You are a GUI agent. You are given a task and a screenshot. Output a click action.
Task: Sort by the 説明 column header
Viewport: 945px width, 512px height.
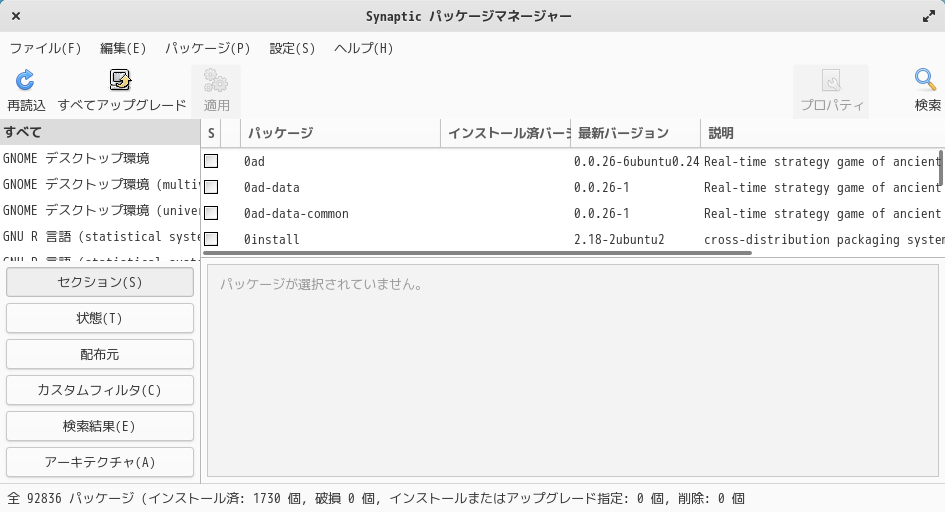pos(822,133)
